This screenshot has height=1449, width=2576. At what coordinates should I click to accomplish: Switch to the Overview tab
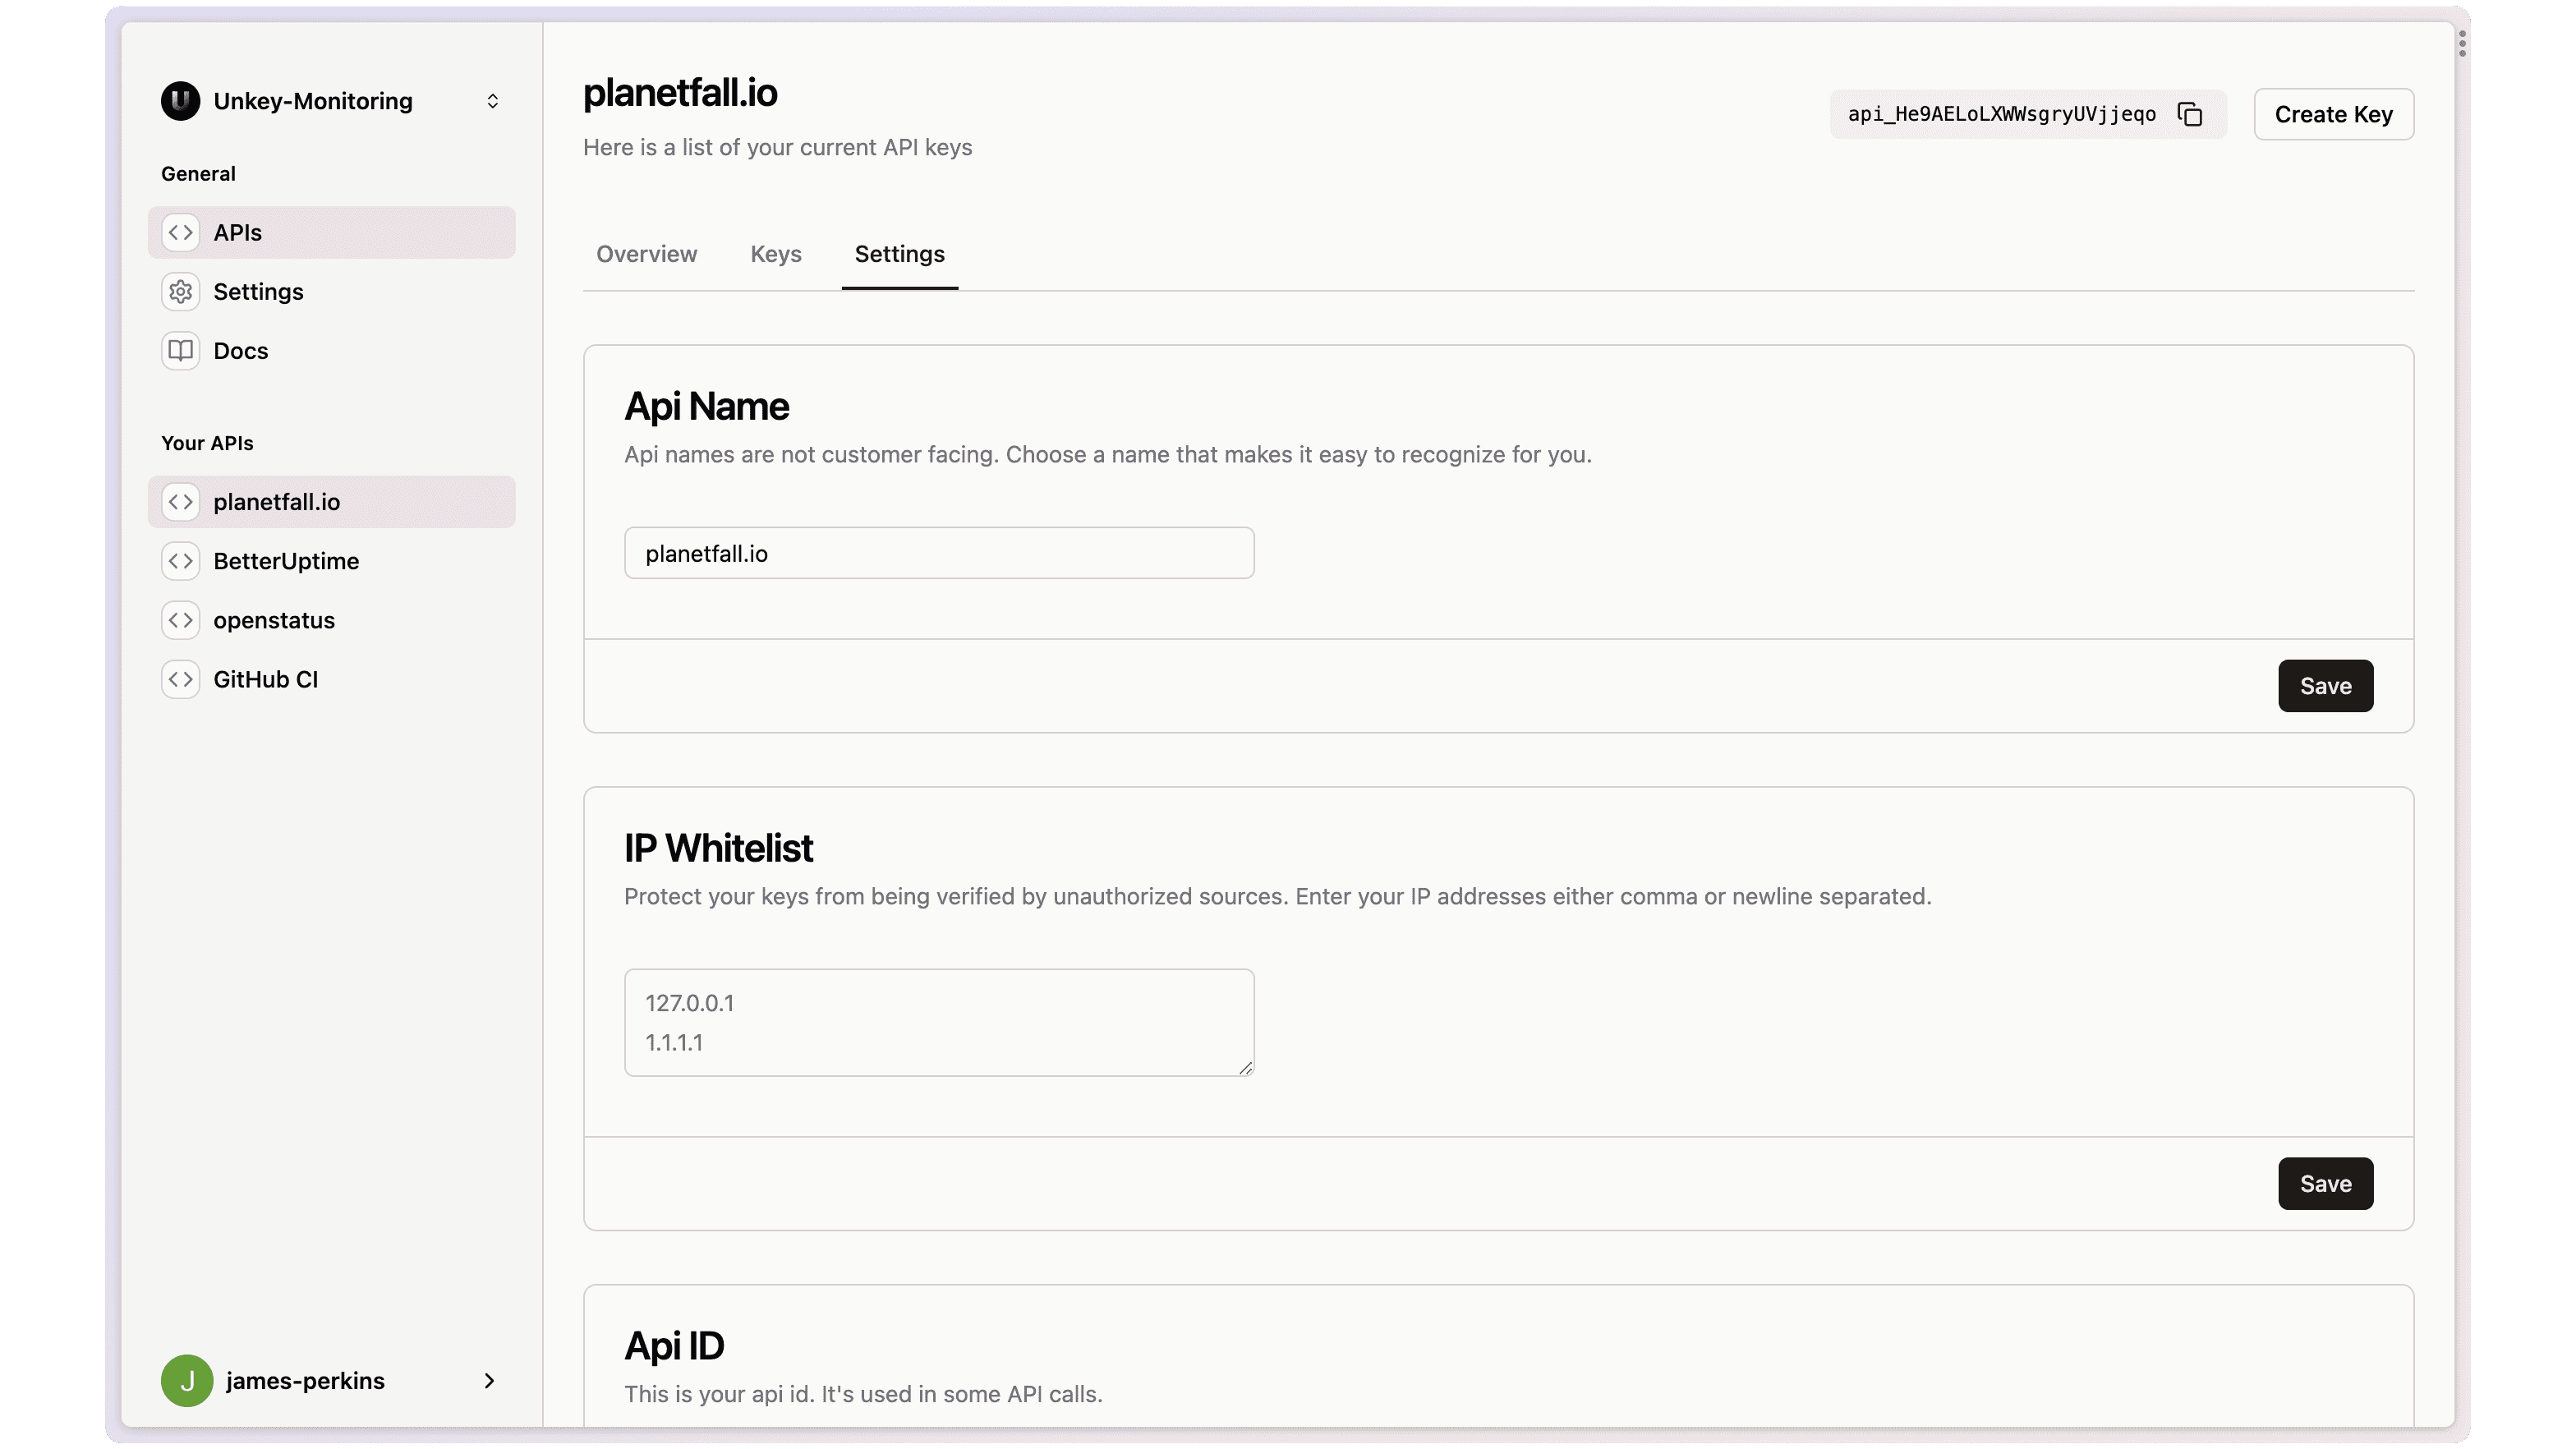pos(646,254)
